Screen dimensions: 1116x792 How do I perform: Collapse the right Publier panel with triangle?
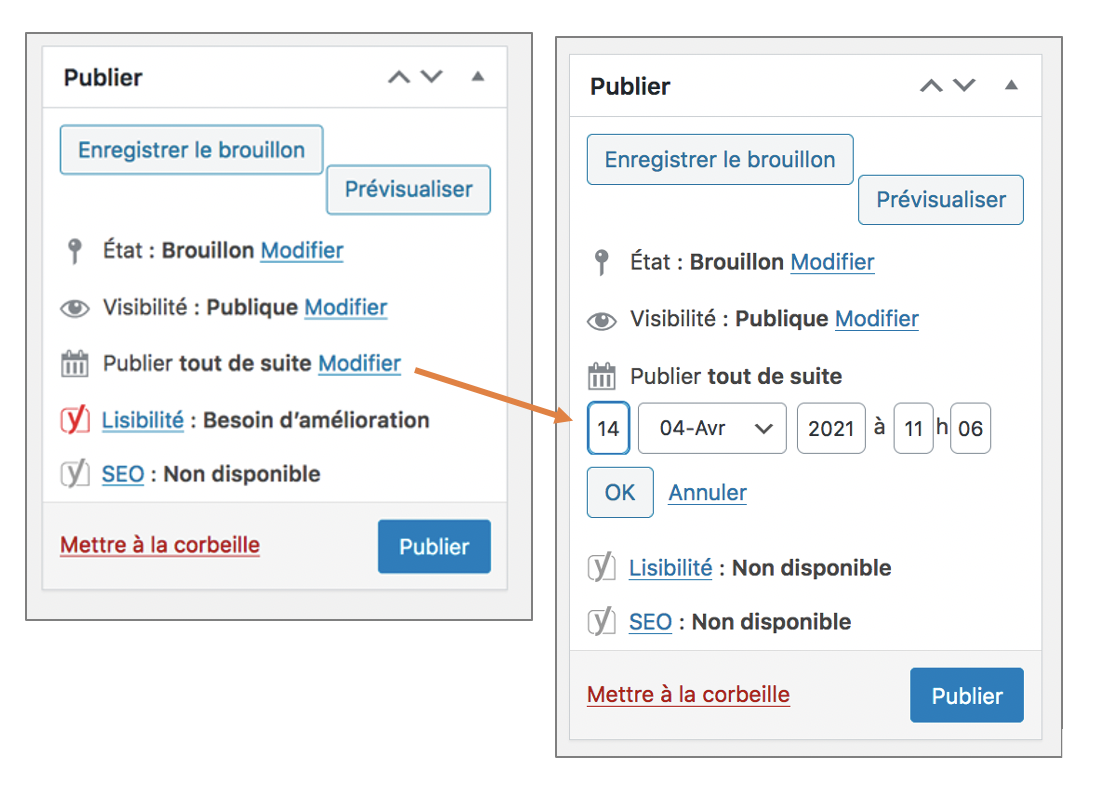[1011, 85]
